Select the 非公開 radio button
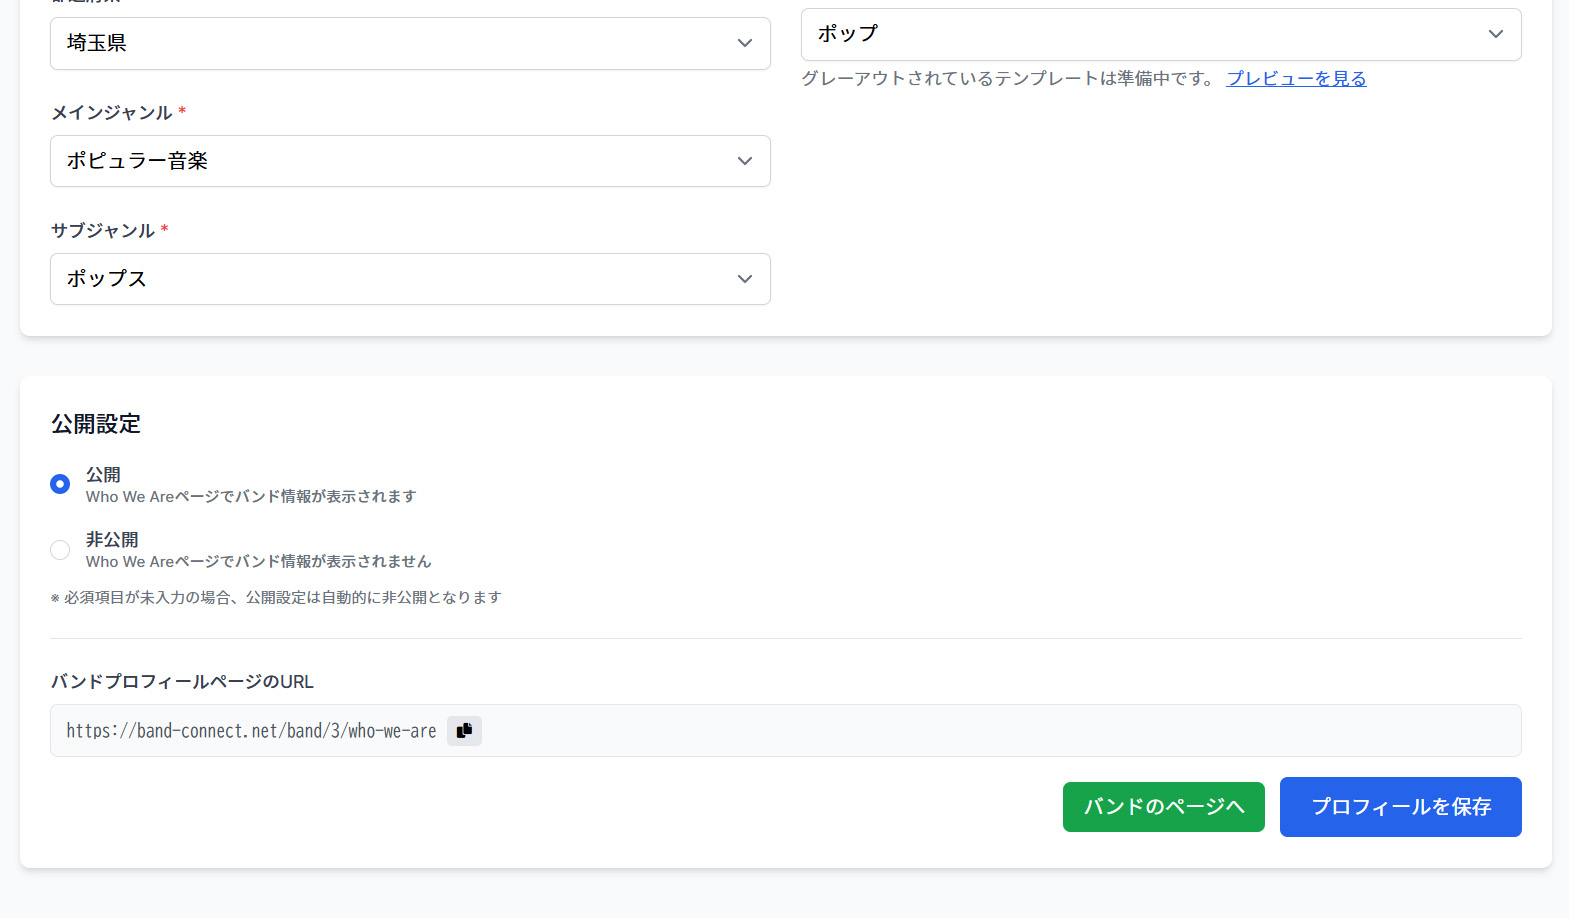The image size is (1569, 918). [x=60, y=550]
